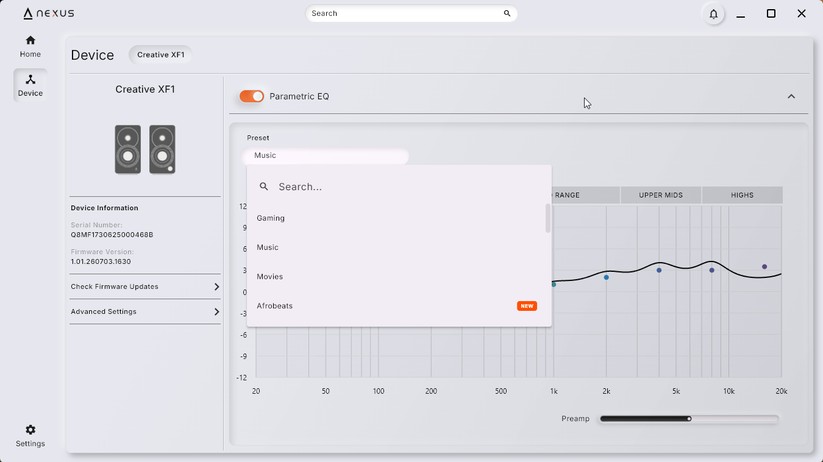The image size is (823, 462).
Task: Click the HIGHS band header
Action: coord(742,195)
